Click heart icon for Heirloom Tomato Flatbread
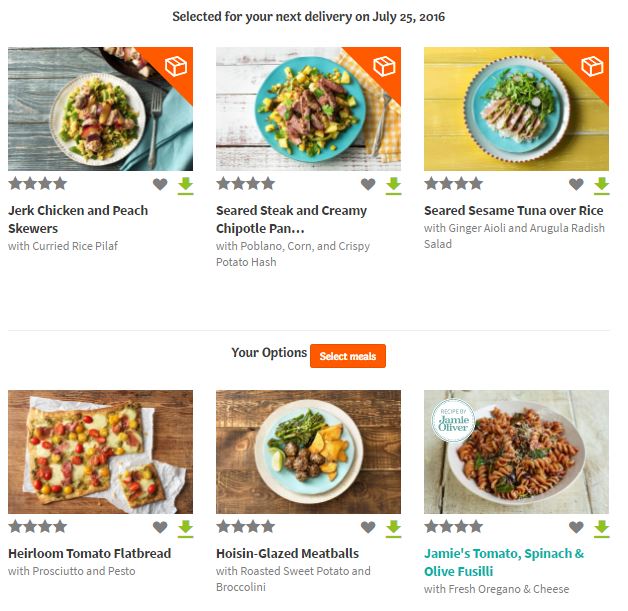This screenshot has width=628, height=611. tap(160, 527)
